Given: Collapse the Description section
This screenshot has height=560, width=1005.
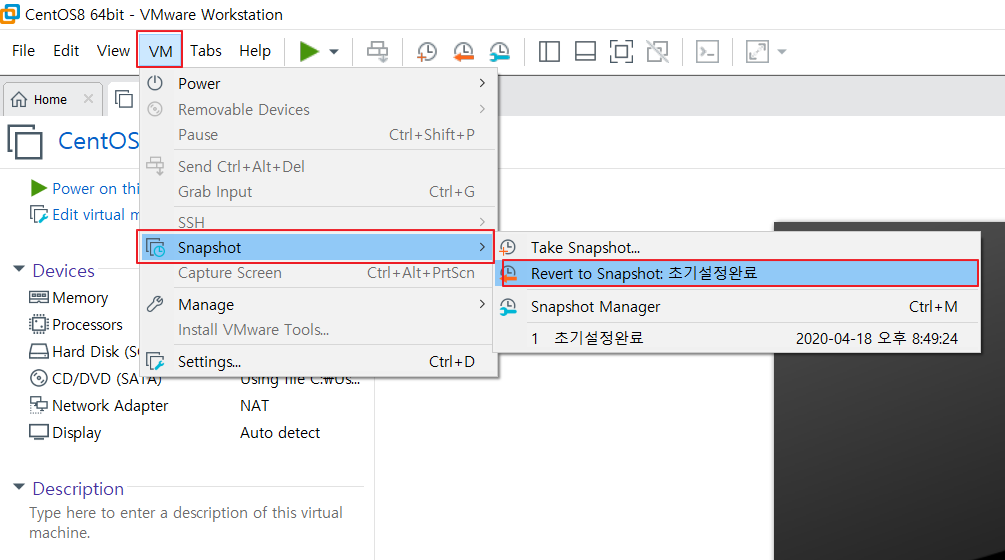Looking at the screenshot, I should coord(19,487).
